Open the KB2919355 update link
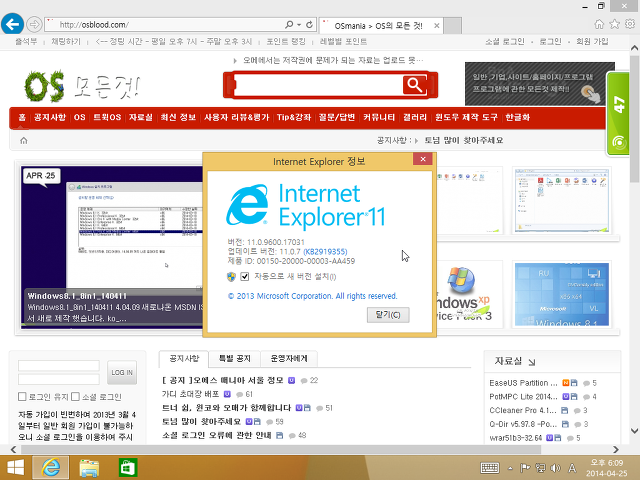640x480 pixels. click(325, 251)
